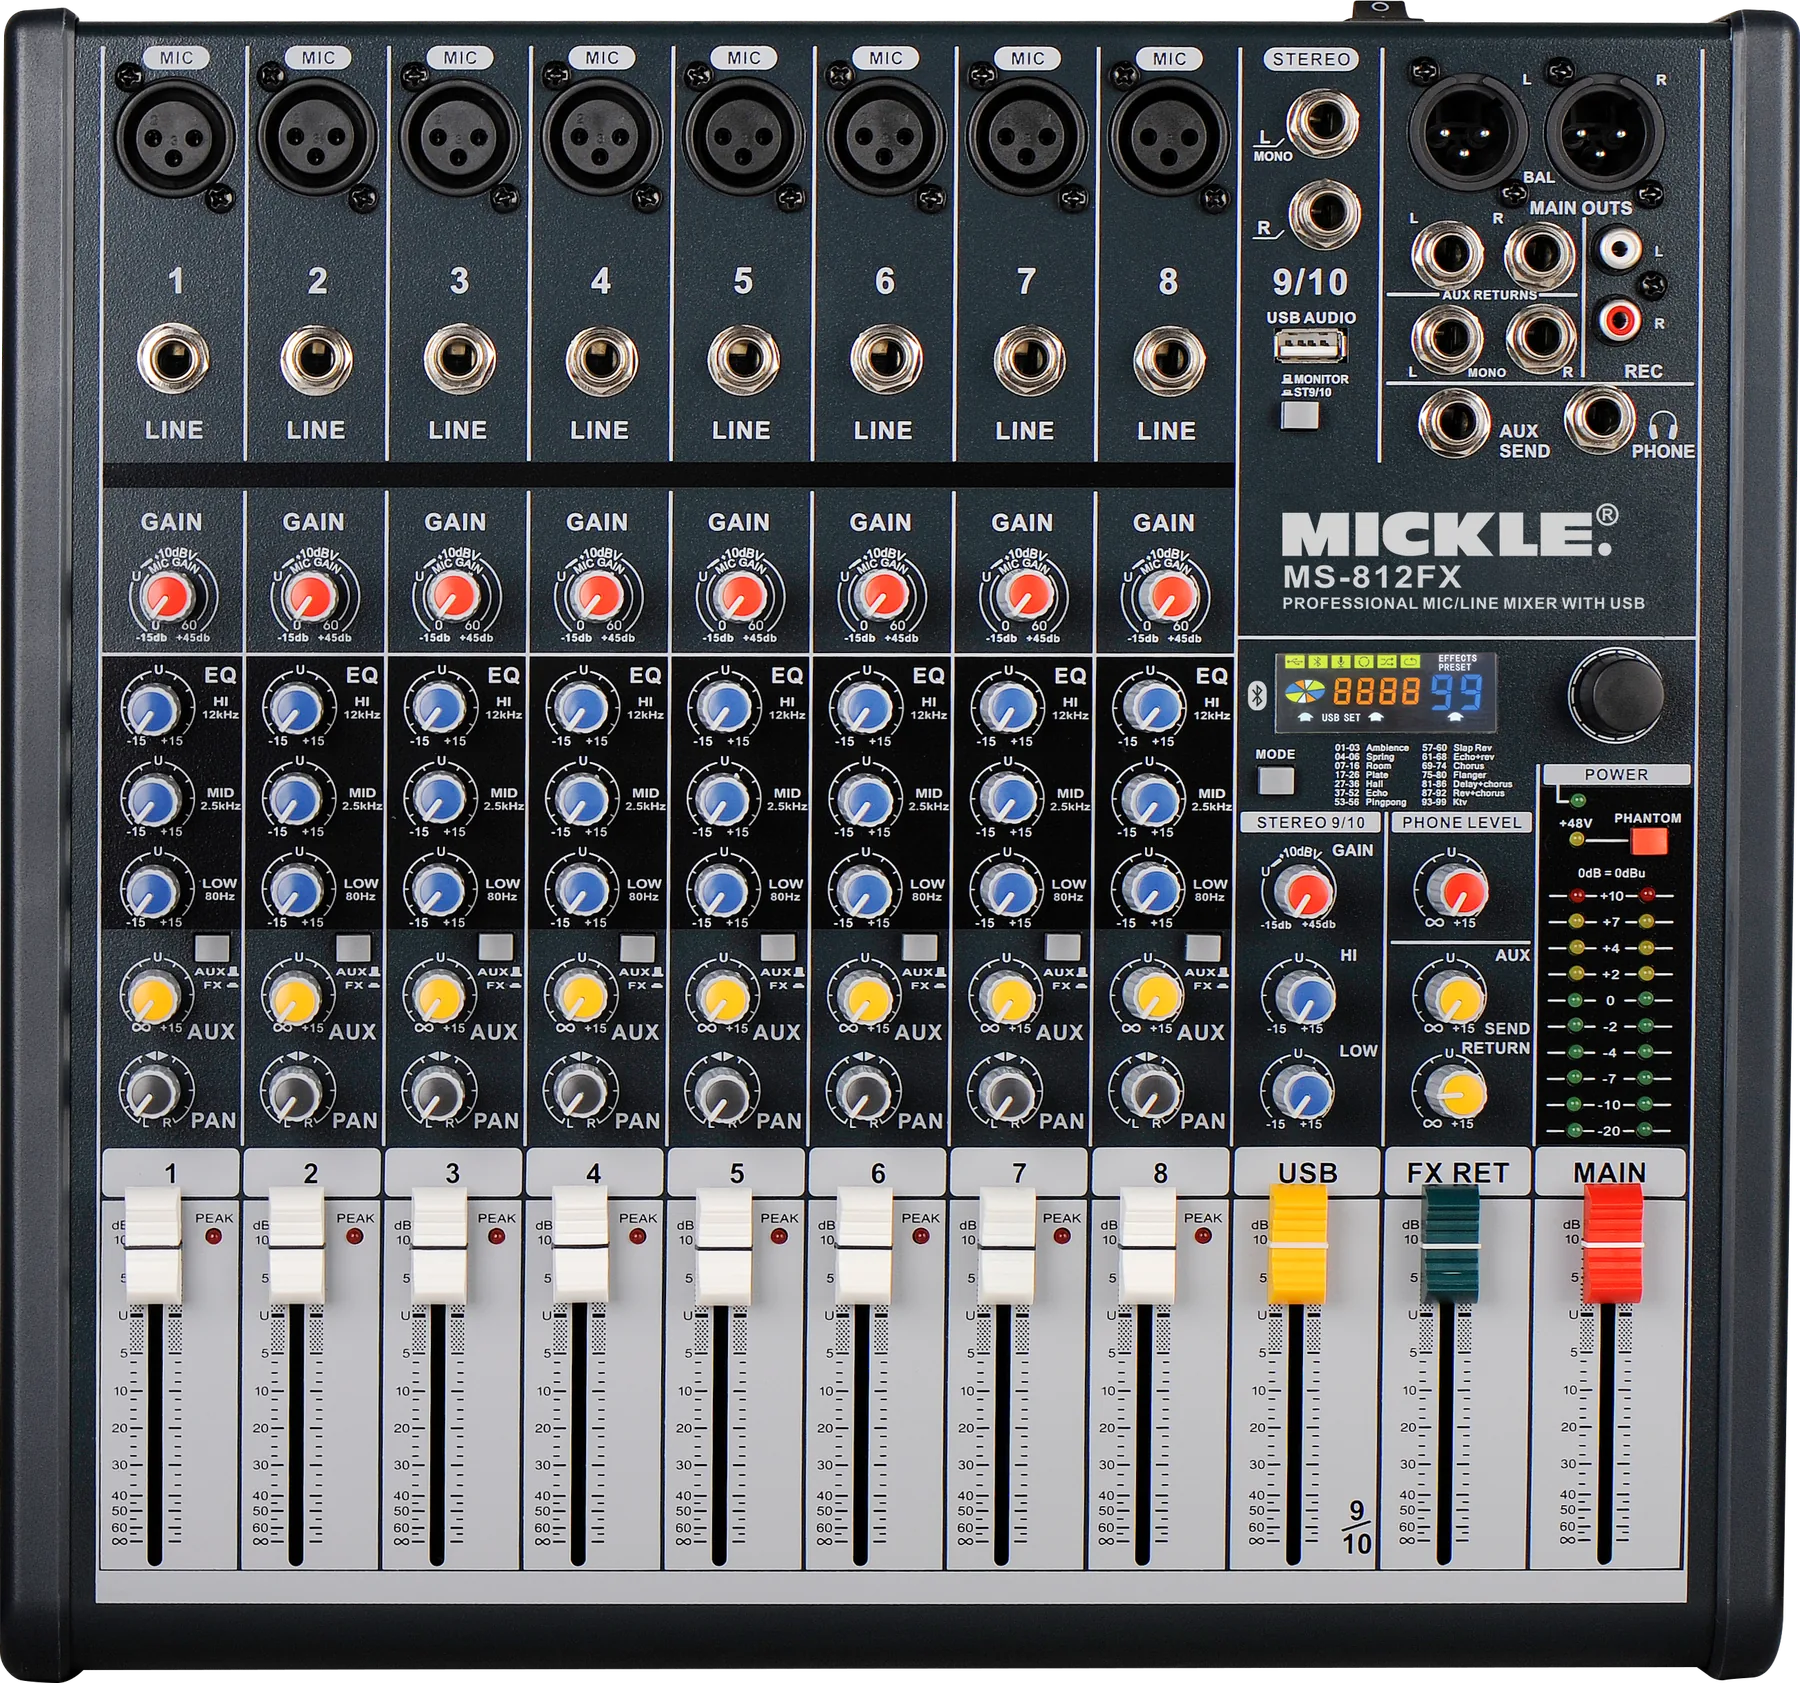Click the channel 5 MIC XLR input

pyautogui.click(x=743, y=137)
